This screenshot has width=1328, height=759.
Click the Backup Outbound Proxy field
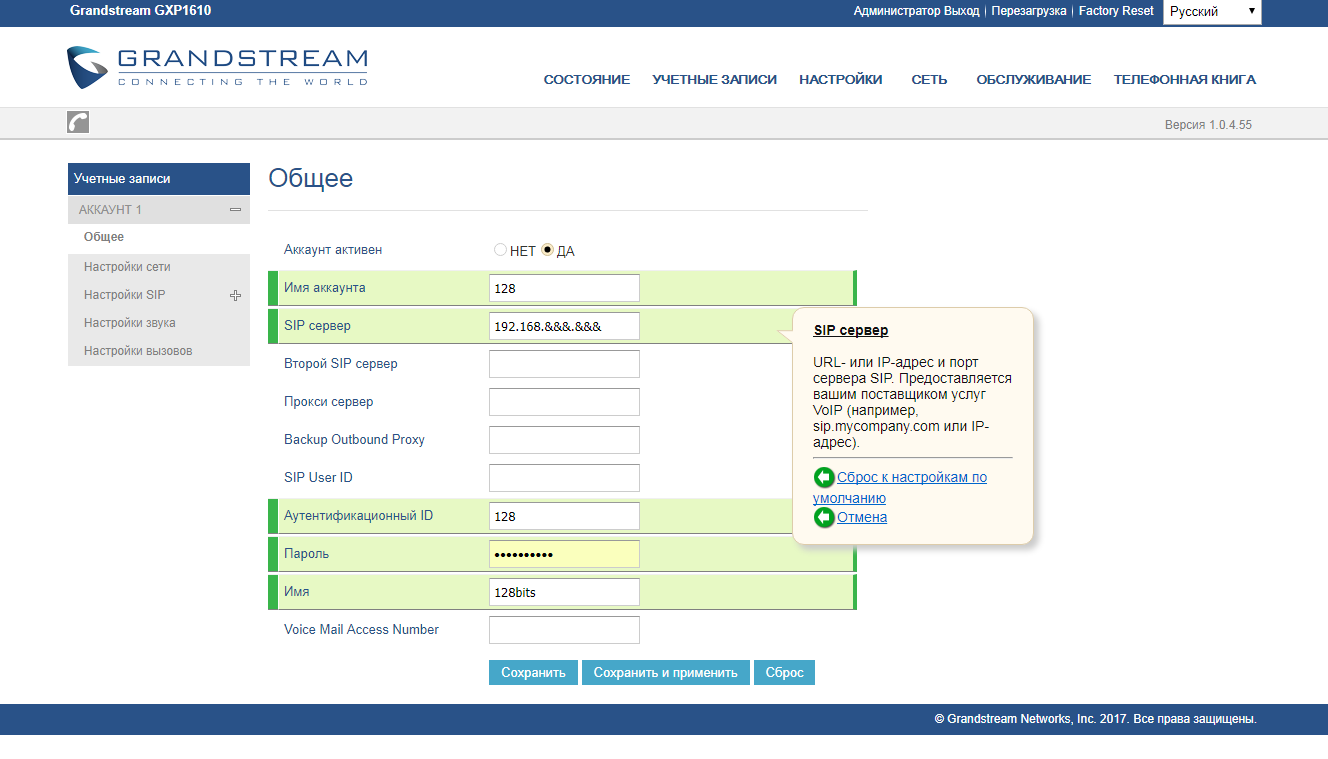click(564, 440)
